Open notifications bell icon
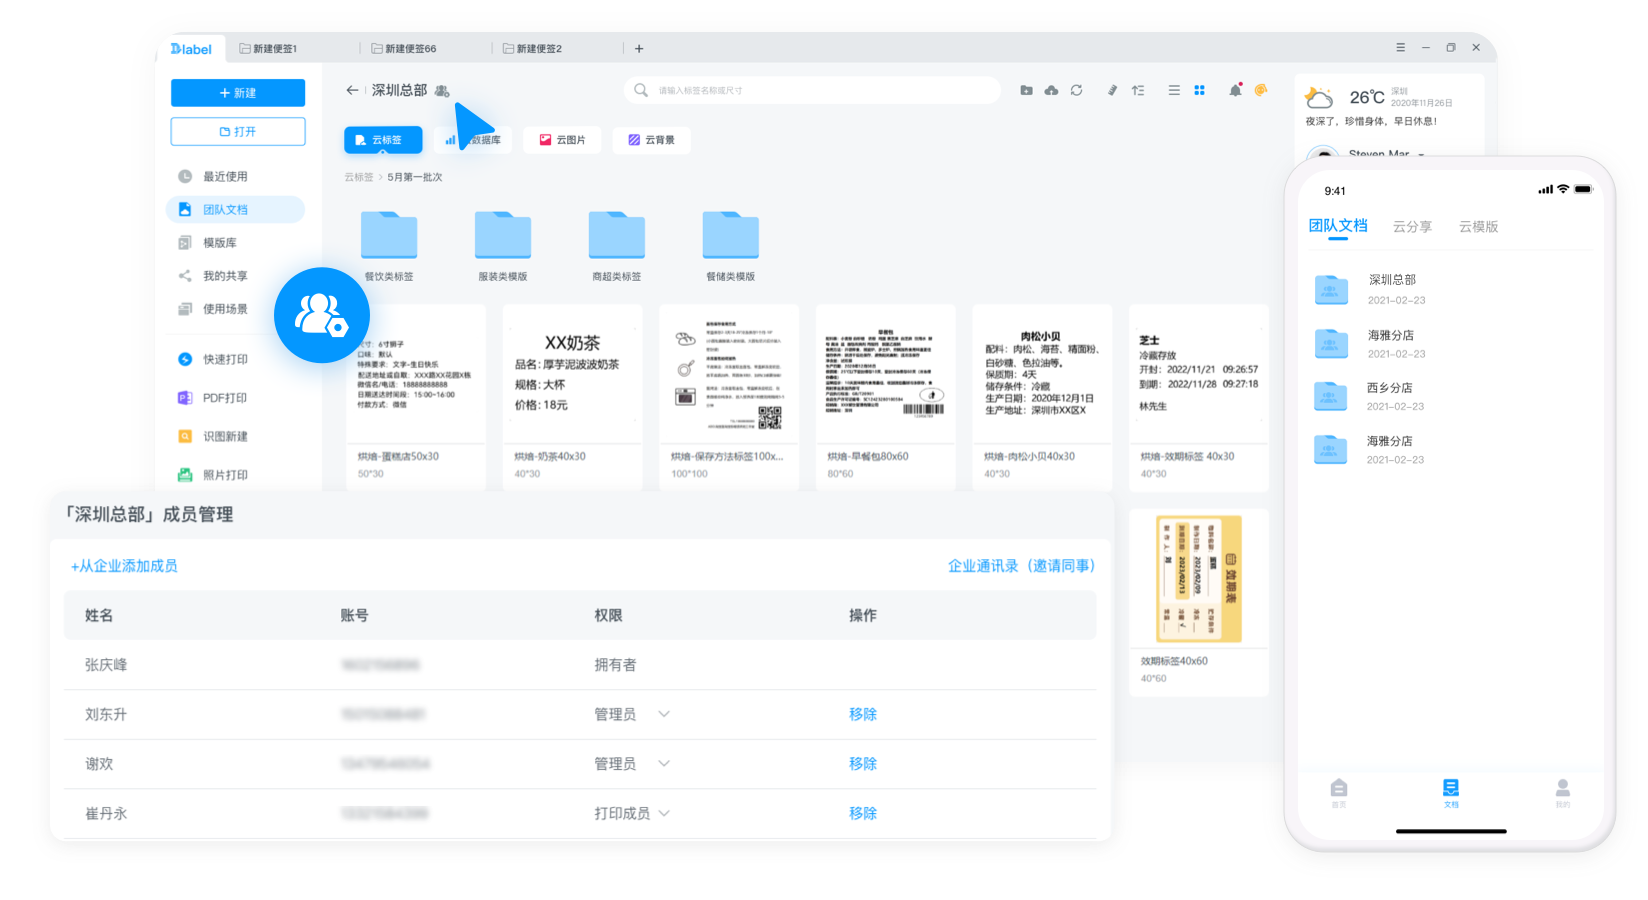Viewport: 1648px width, 900px height. coord(1236,90)
